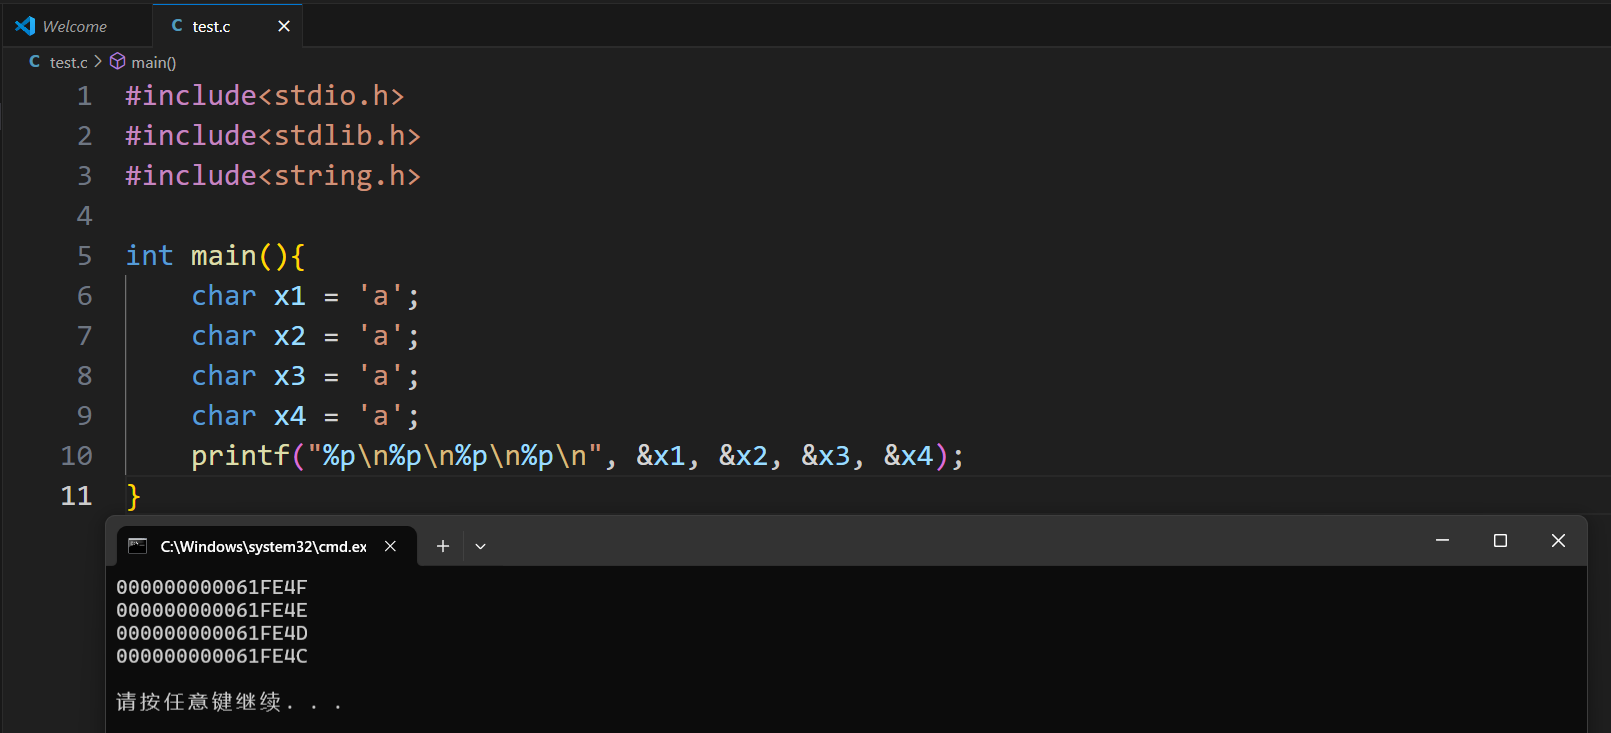Click the C file icon on test.c tab
This screenshot has width=1611, height=733.
tap(177, 26)
